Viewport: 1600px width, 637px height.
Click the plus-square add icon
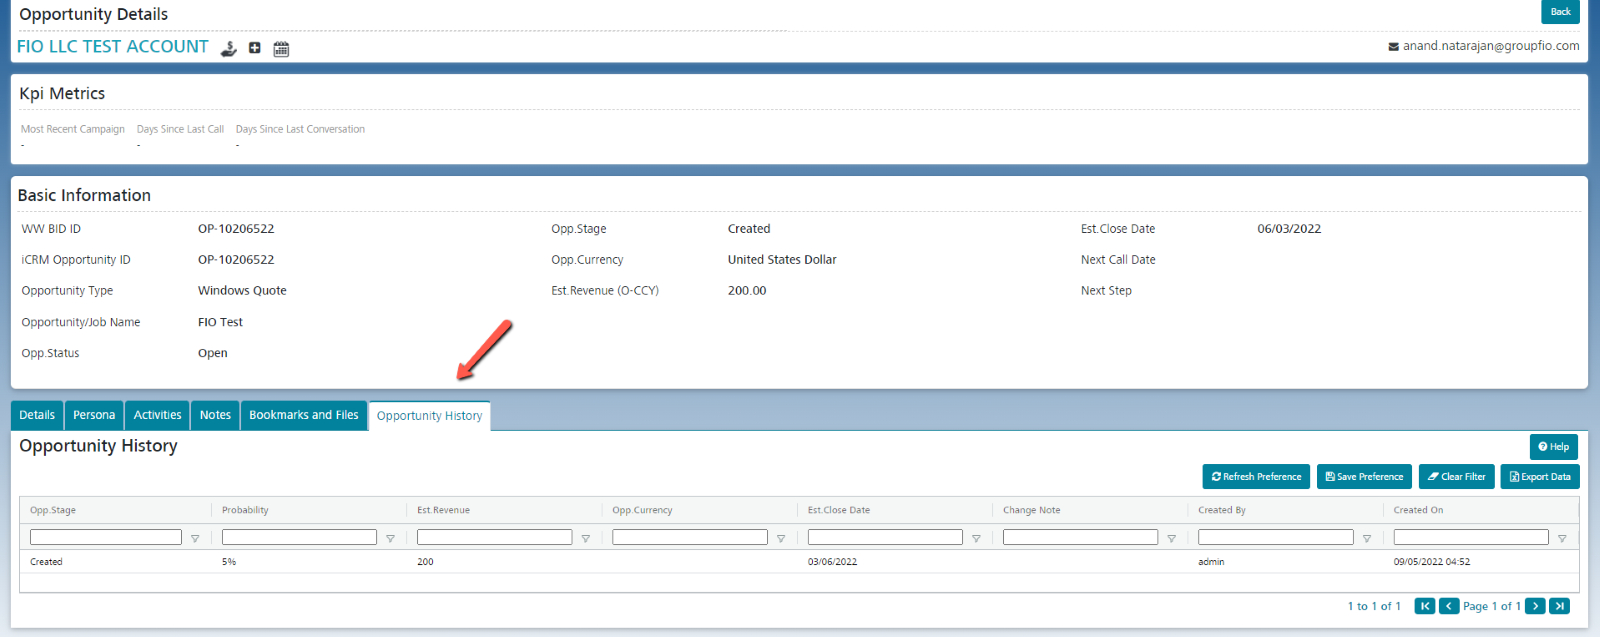(x=255, y=48)
